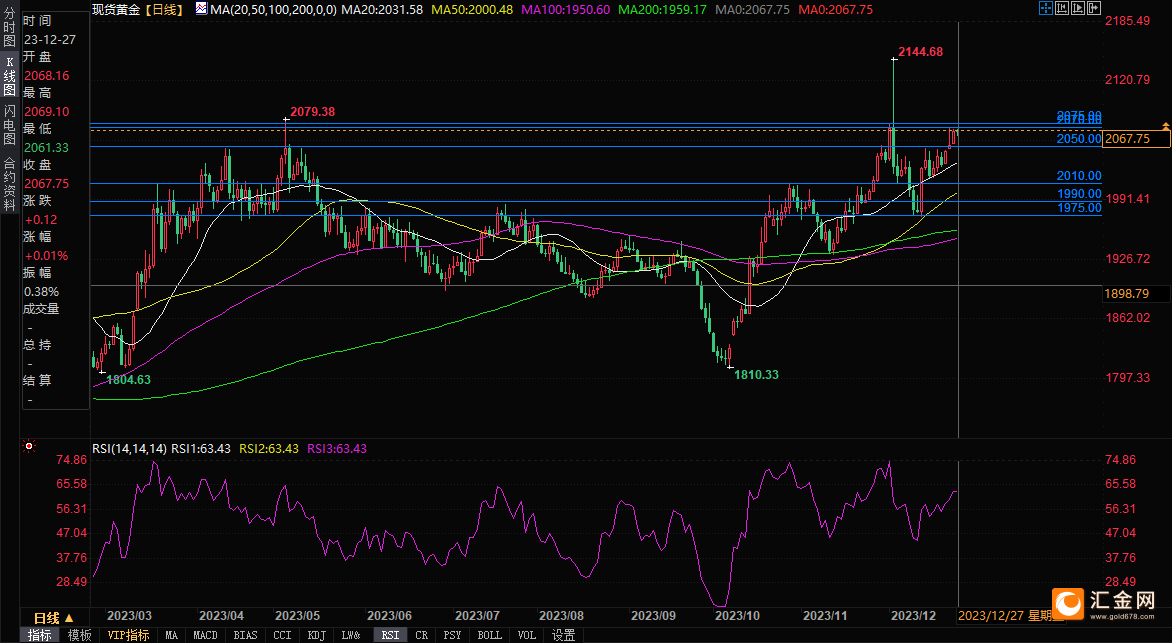This screenshot has height=643, width=1172.
Task: Click the 汇金网 logo
Action: tap(1104, 603)
